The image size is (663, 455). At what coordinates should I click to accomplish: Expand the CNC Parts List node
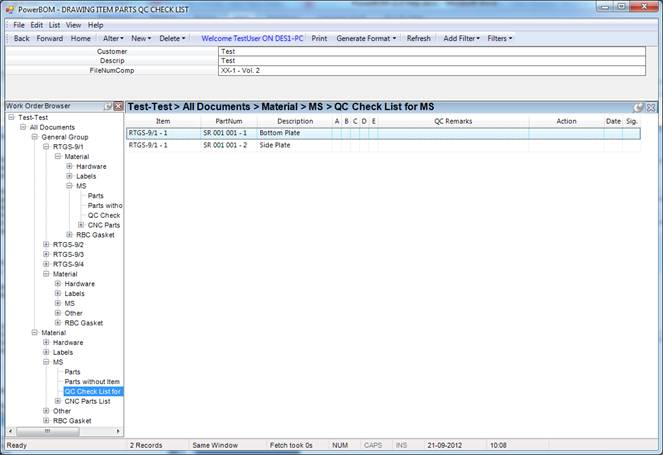(58, 401)
